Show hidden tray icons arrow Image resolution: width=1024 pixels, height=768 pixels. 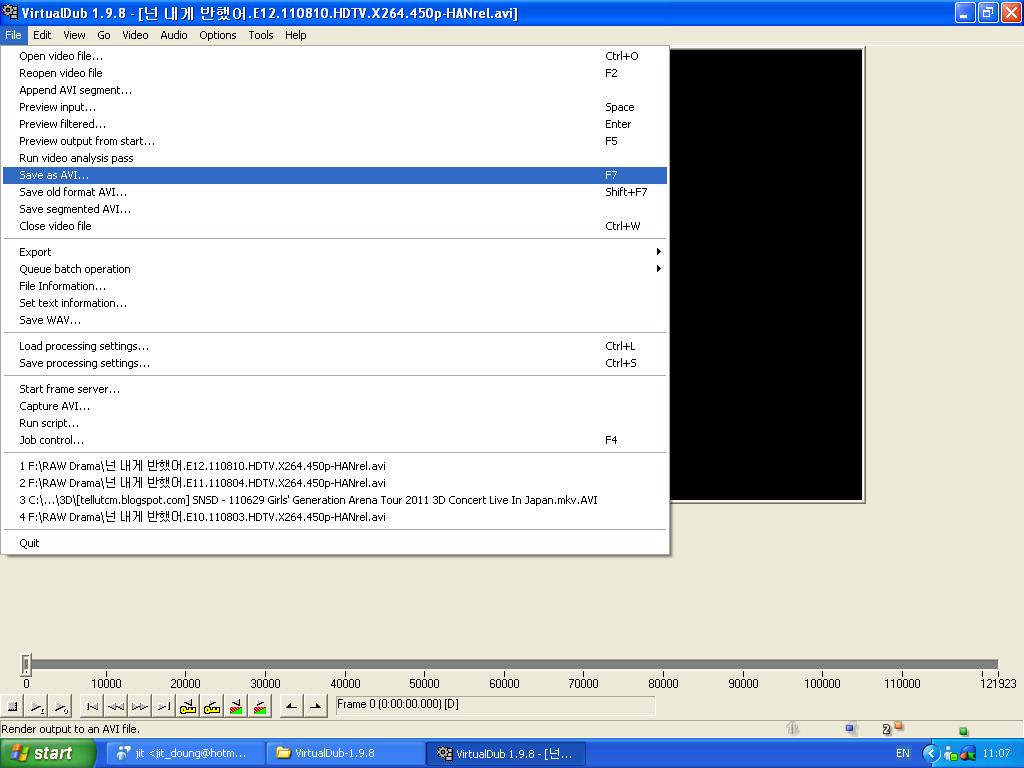[930, 753]
